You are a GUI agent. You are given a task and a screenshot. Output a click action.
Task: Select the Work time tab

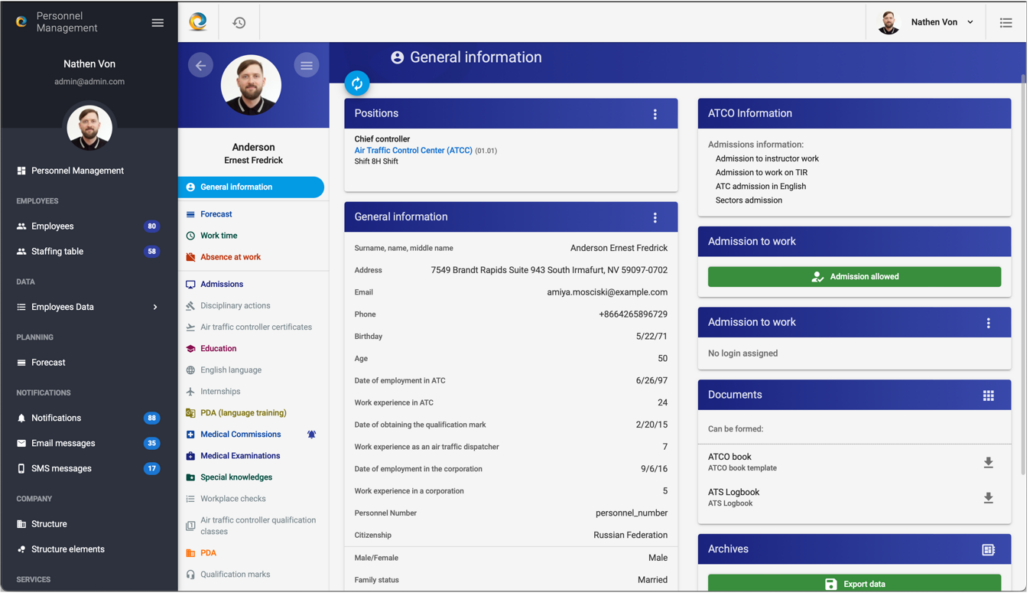click(218, 236)
